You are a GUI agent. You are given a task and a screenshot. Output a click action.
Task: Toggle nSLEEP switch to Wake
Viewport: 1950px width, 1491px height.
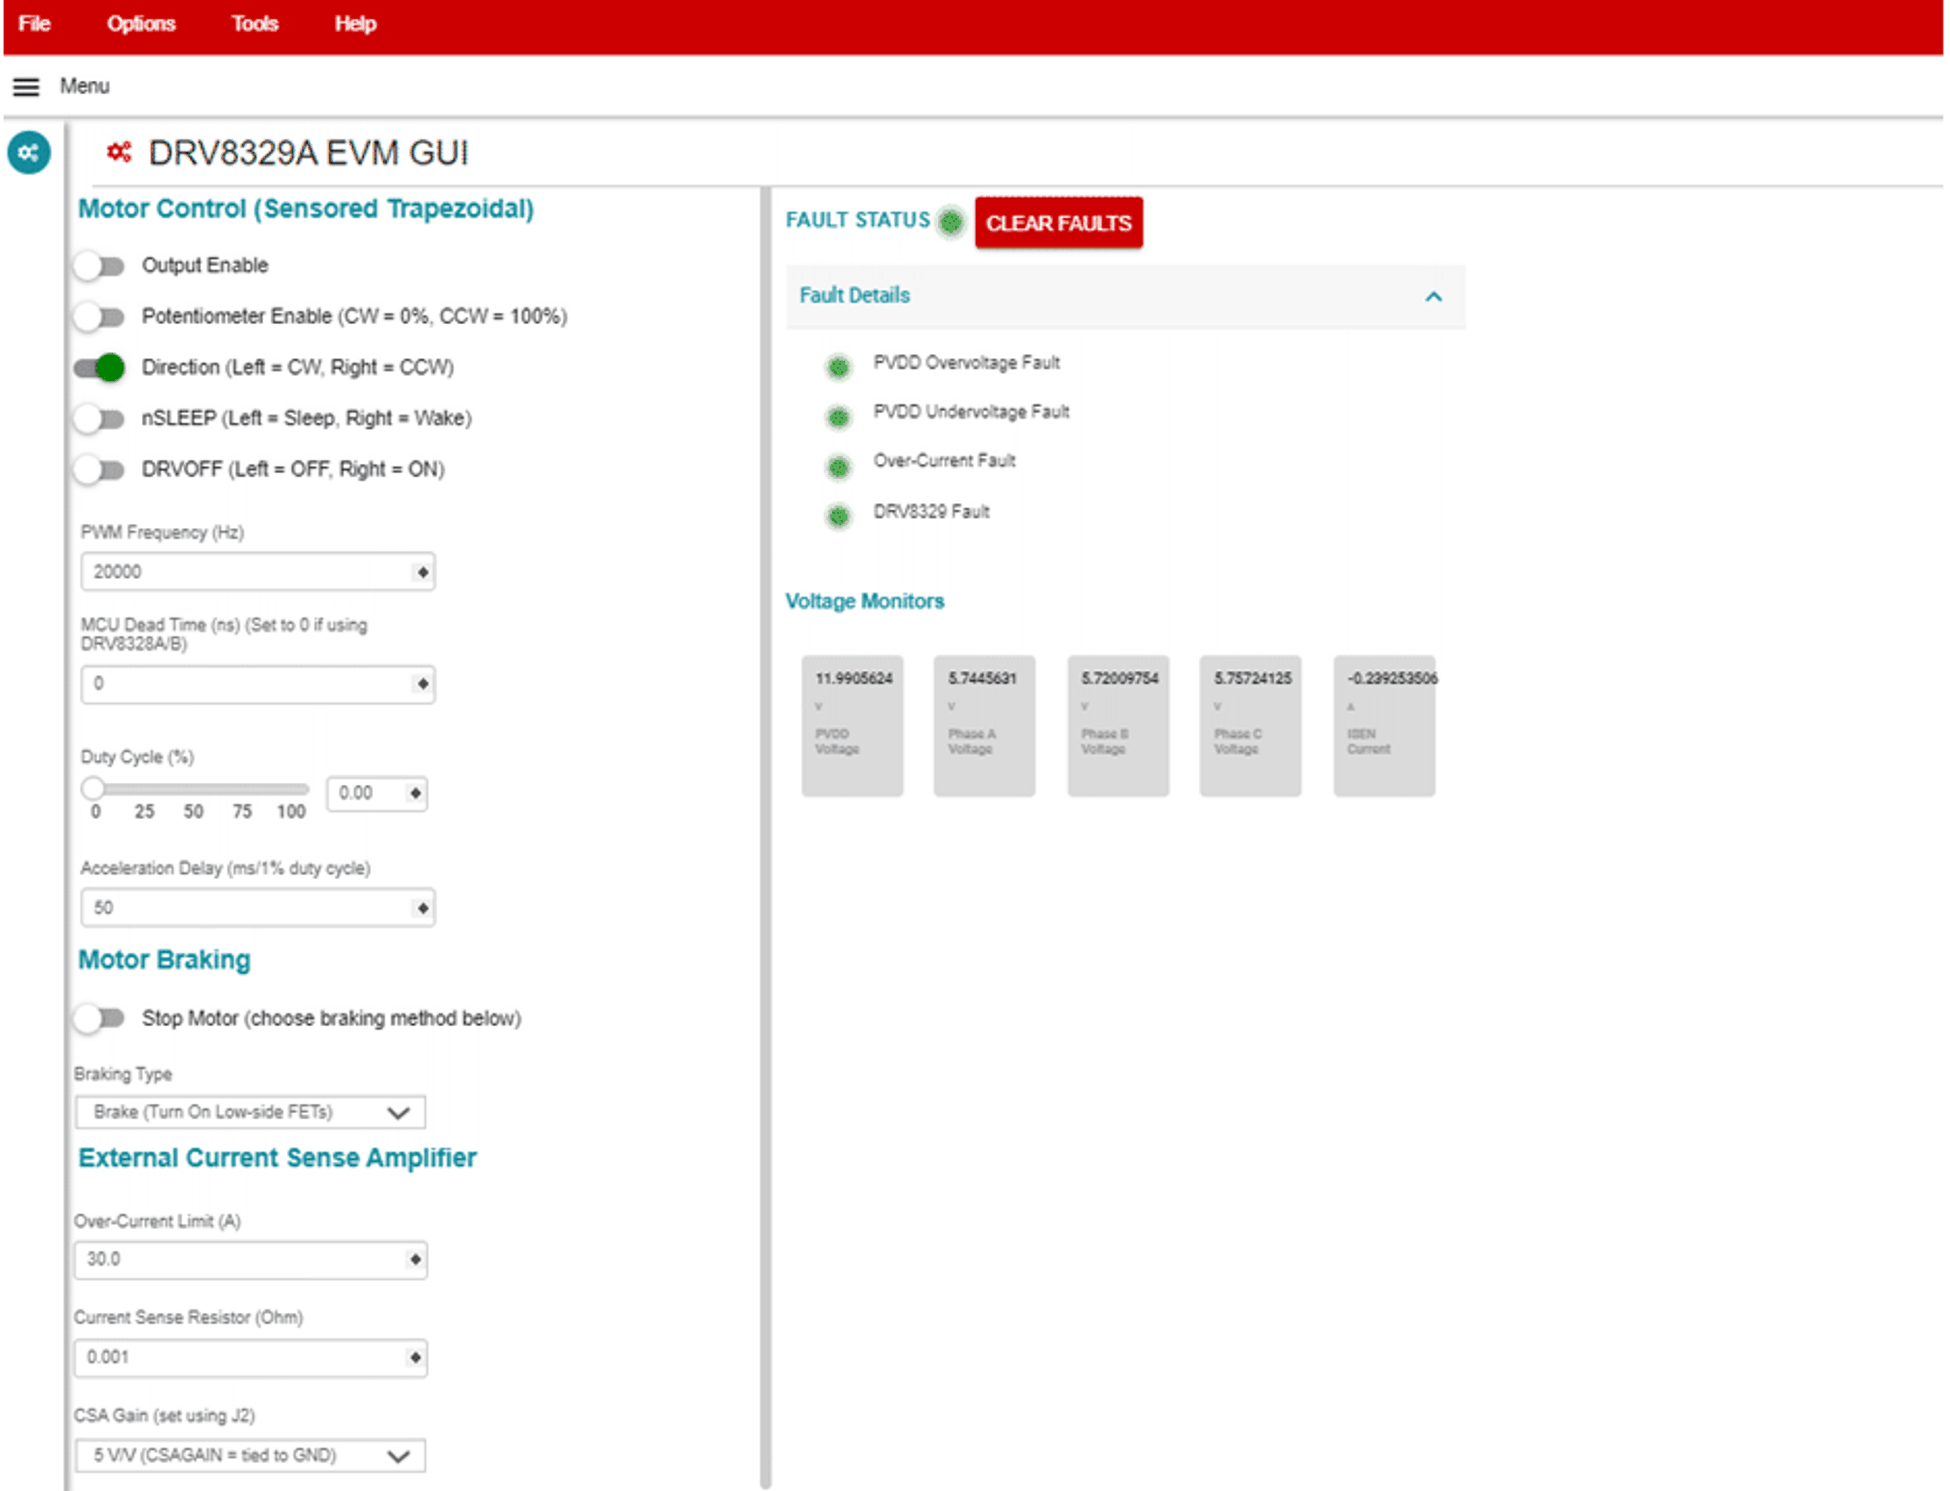click(100, 419)
